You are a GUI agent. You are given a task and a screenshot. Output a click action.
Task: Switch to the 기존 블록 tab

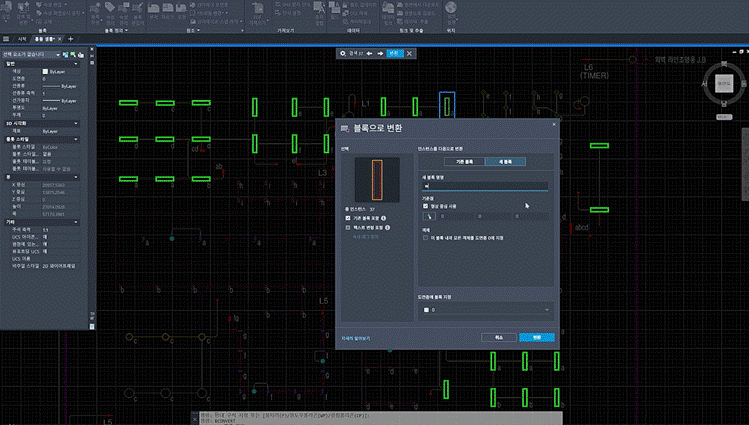point(464,162)
